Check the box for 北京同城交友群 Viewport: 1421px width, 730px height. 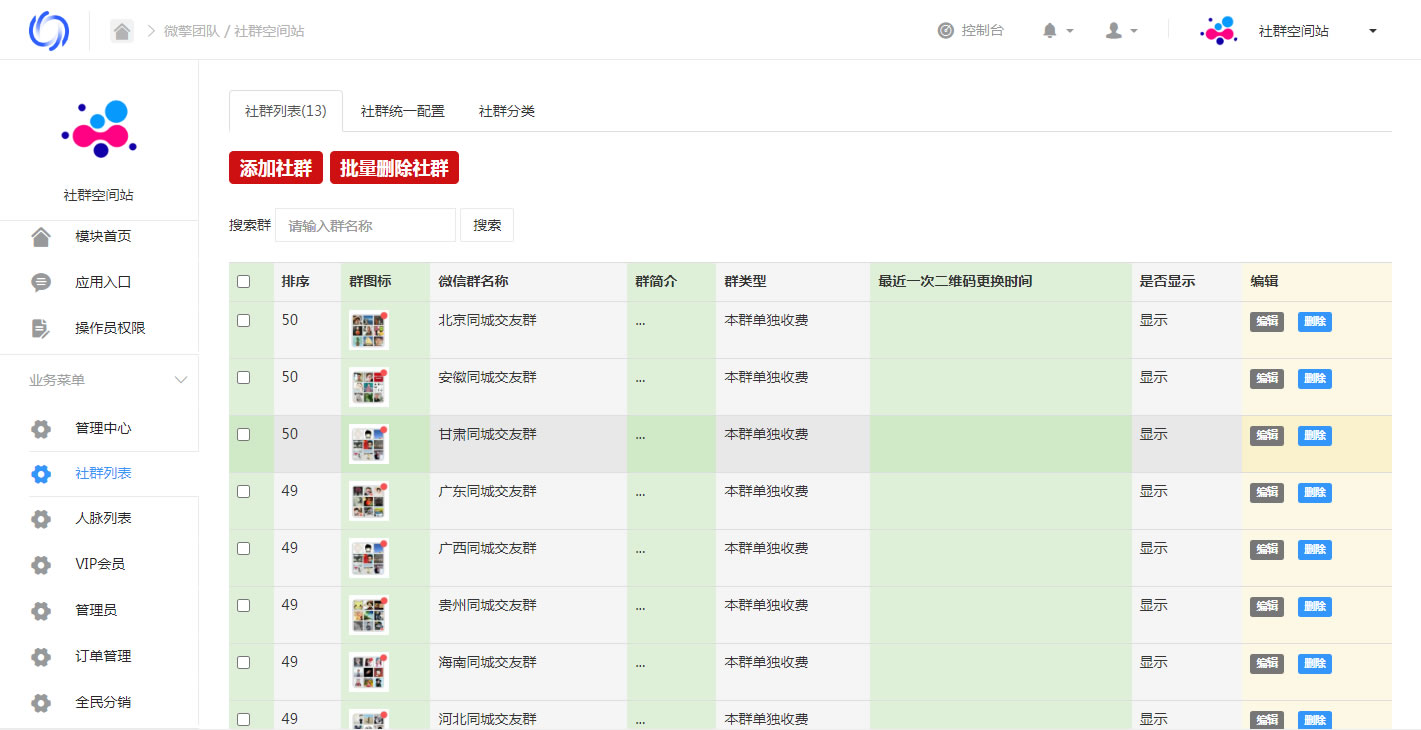coord(243,321)
